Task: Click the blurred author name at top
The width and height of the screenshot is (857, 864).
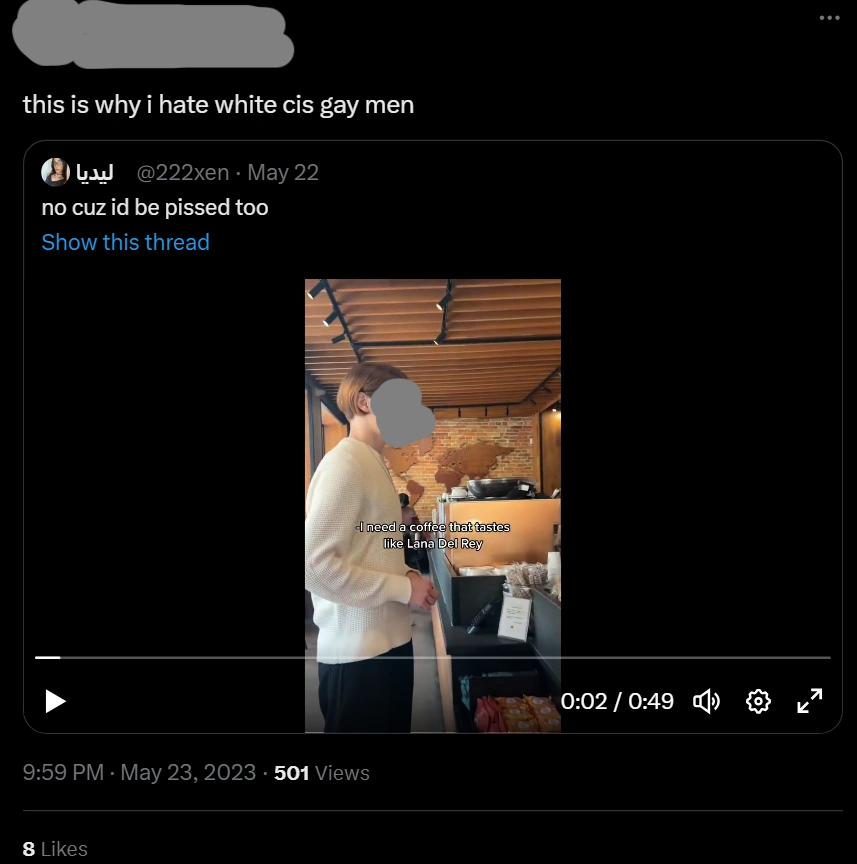Action: coord(150,36)
